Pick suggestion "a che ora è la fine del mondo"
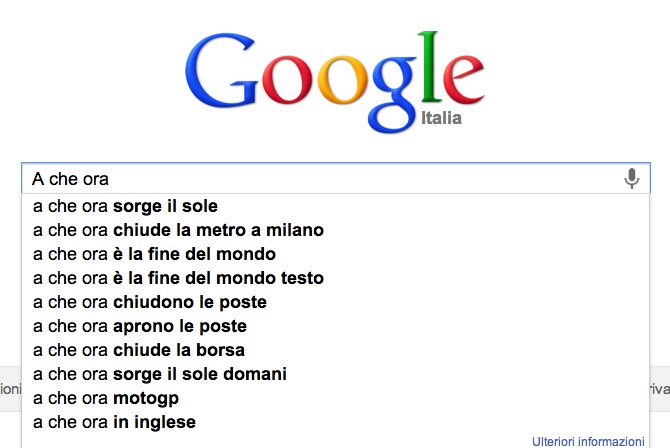 coord(154,254)
